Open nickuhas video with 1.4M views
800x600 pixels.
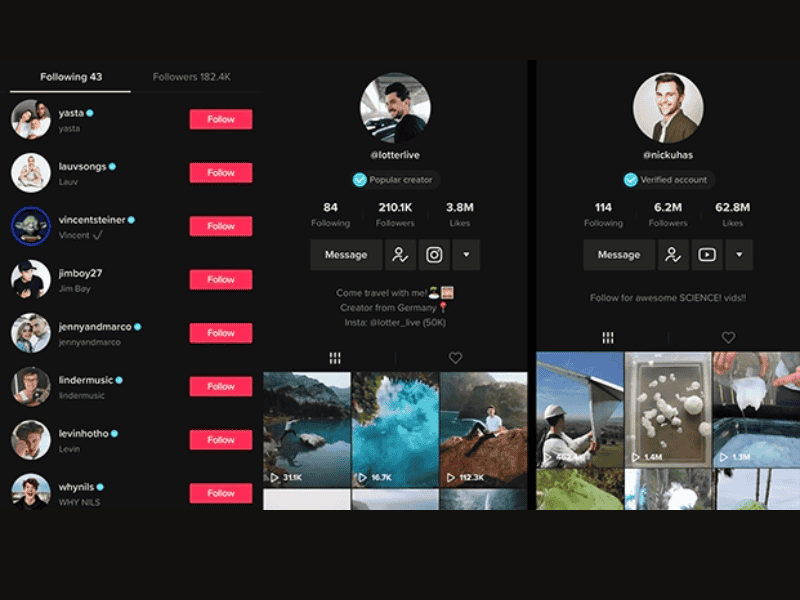click(x=668, y=410)
